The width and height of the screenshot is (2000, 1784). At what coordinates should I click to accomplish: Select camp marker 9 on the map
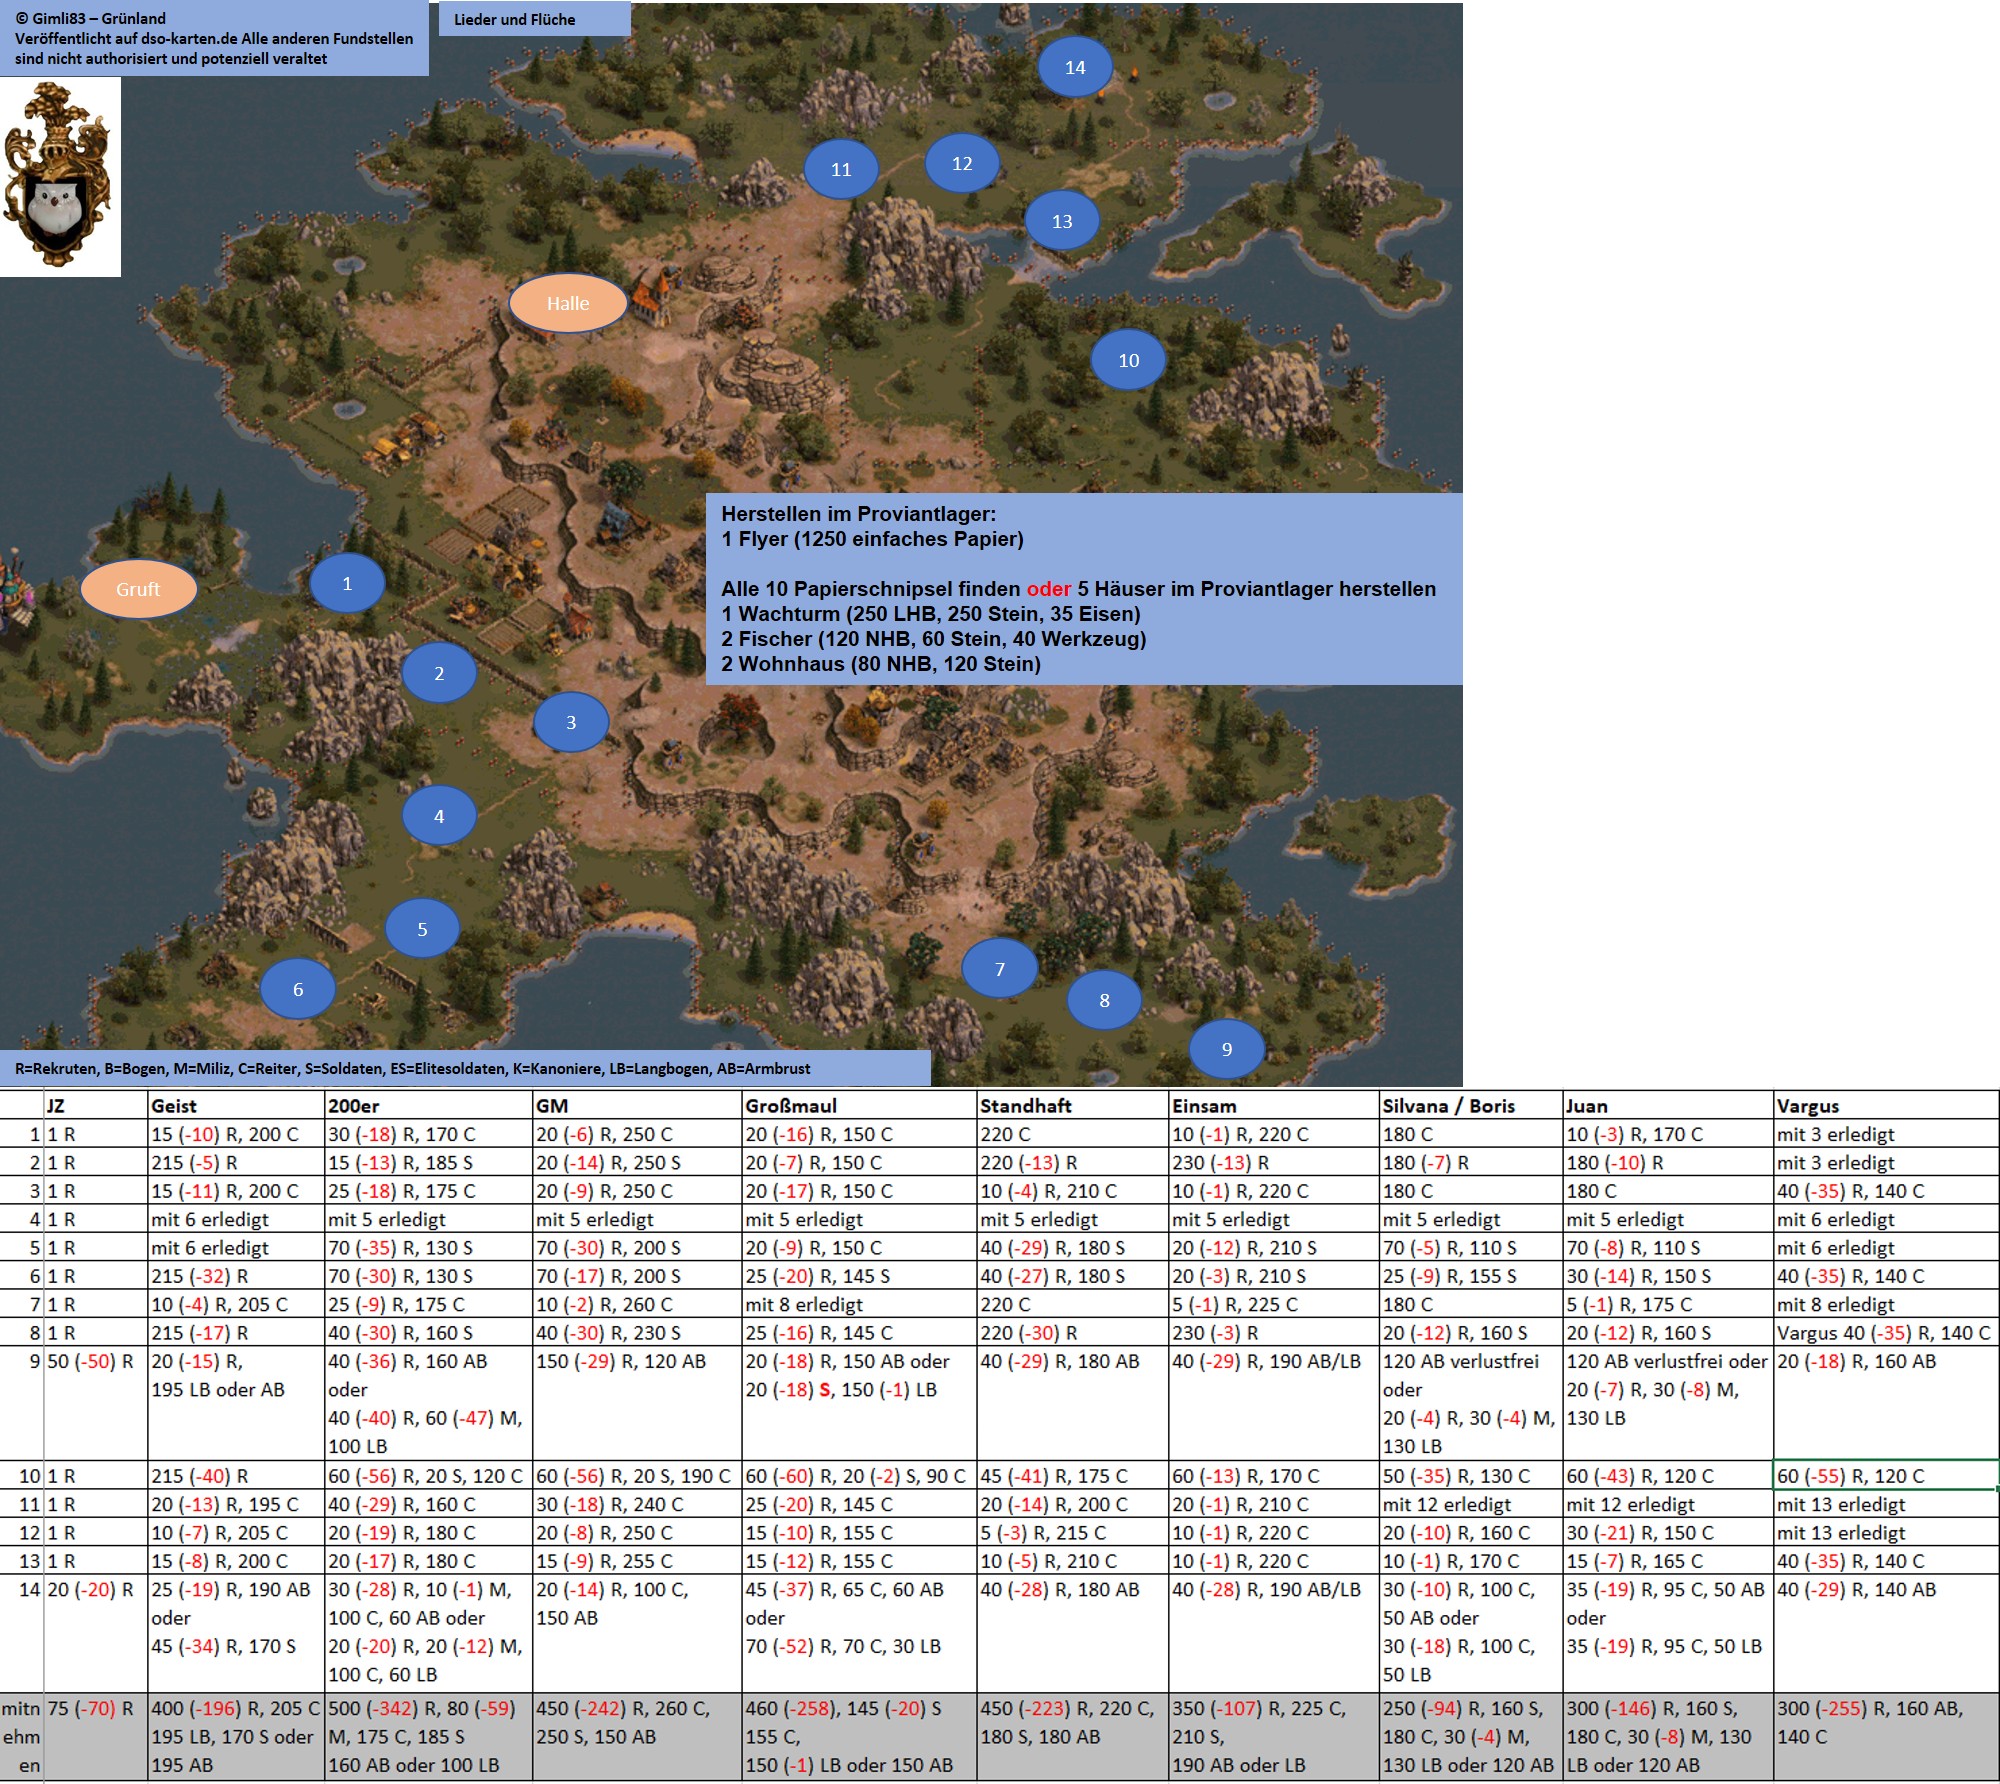[1227, 1049]
